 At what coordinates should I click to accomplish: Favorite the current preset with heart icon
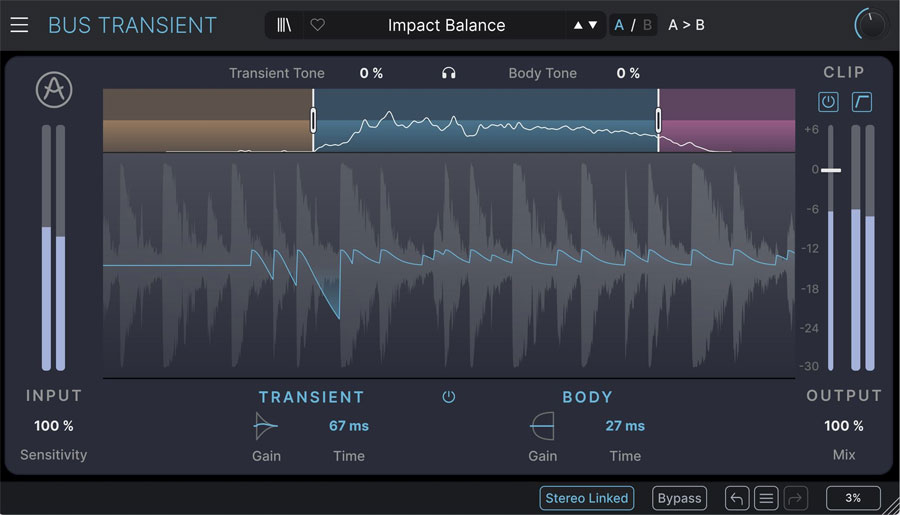(x=317, y=25)
